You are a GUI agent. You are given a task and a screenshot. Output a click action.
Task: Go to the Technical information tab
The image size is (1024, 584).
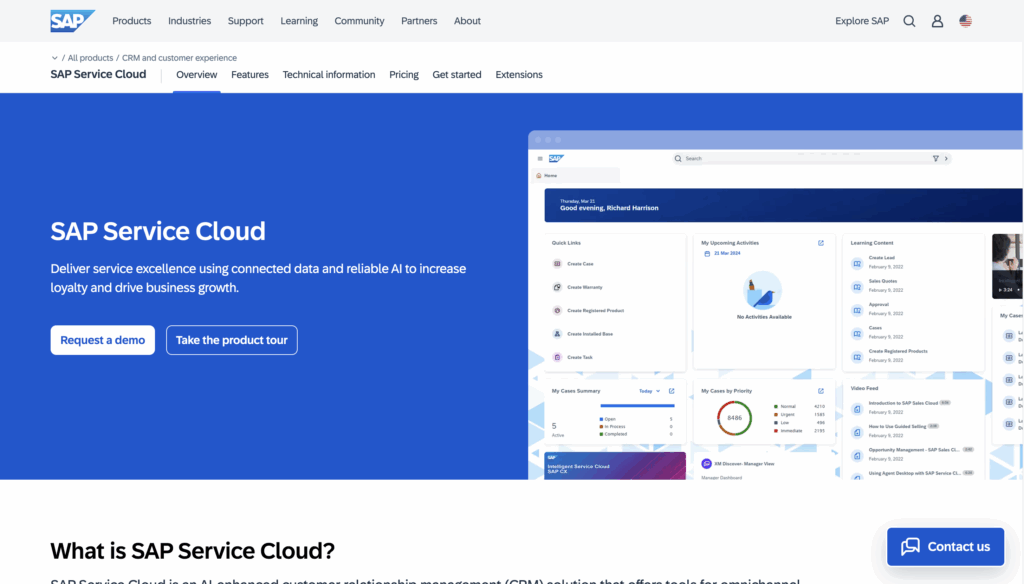click(328, 75)
